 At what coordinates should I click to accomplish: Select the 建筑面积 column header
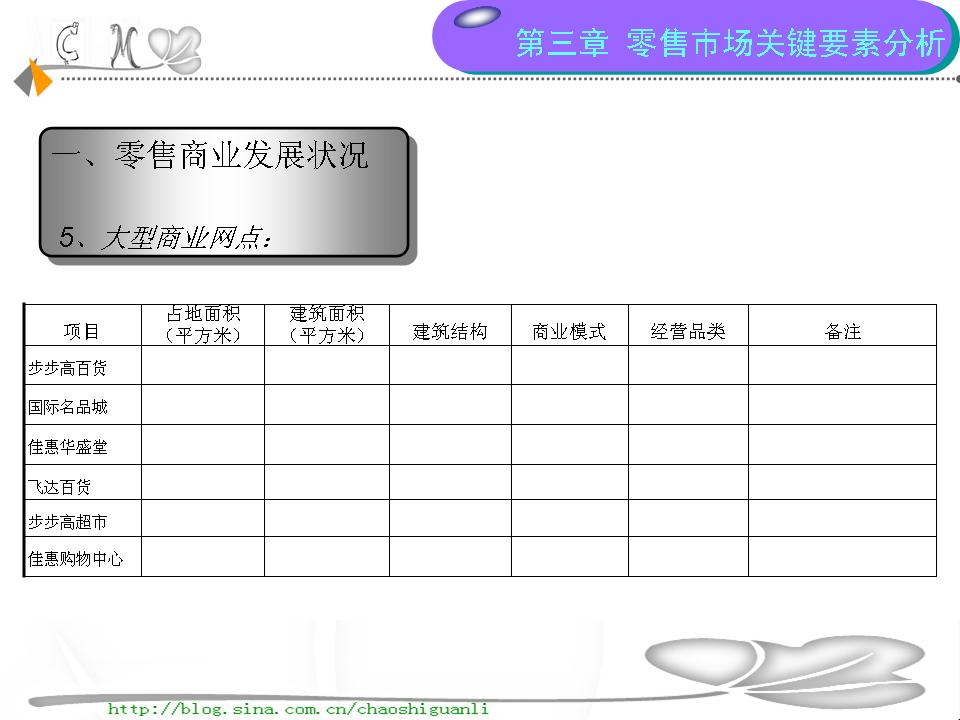click(x=327, y=325)
